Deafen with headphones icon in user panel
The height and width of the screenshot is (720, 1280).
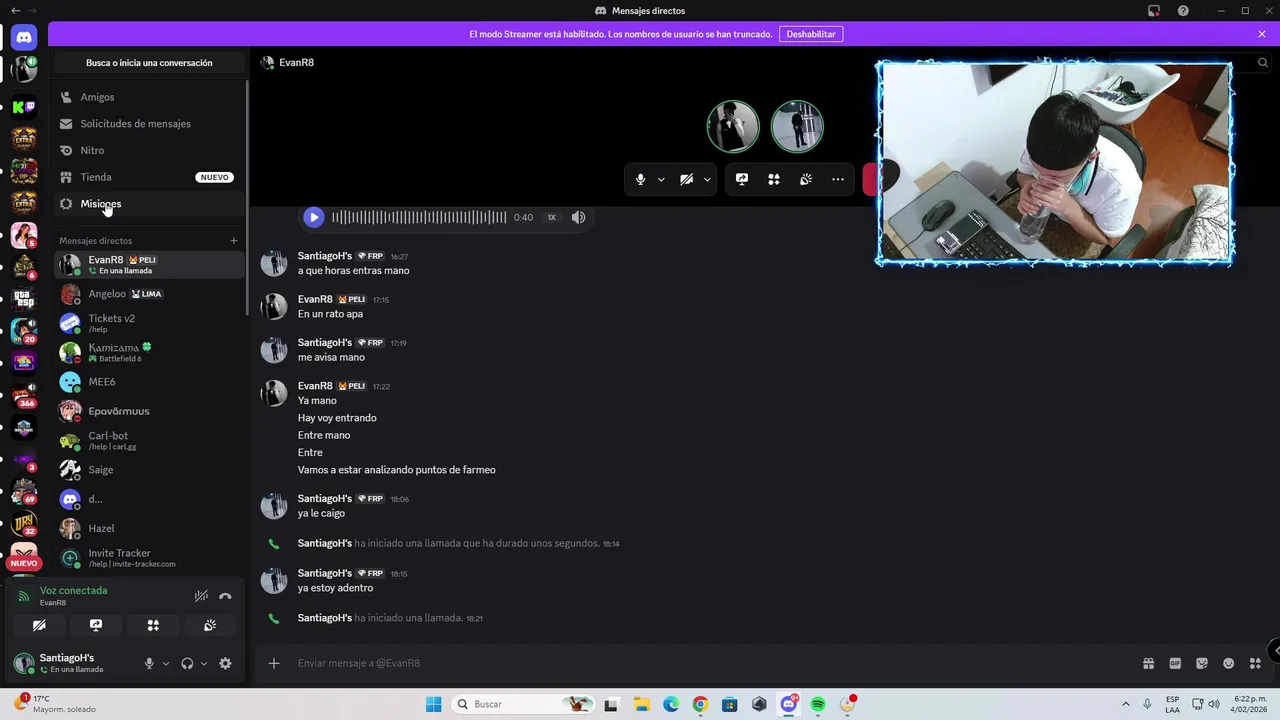coord(187,663)
